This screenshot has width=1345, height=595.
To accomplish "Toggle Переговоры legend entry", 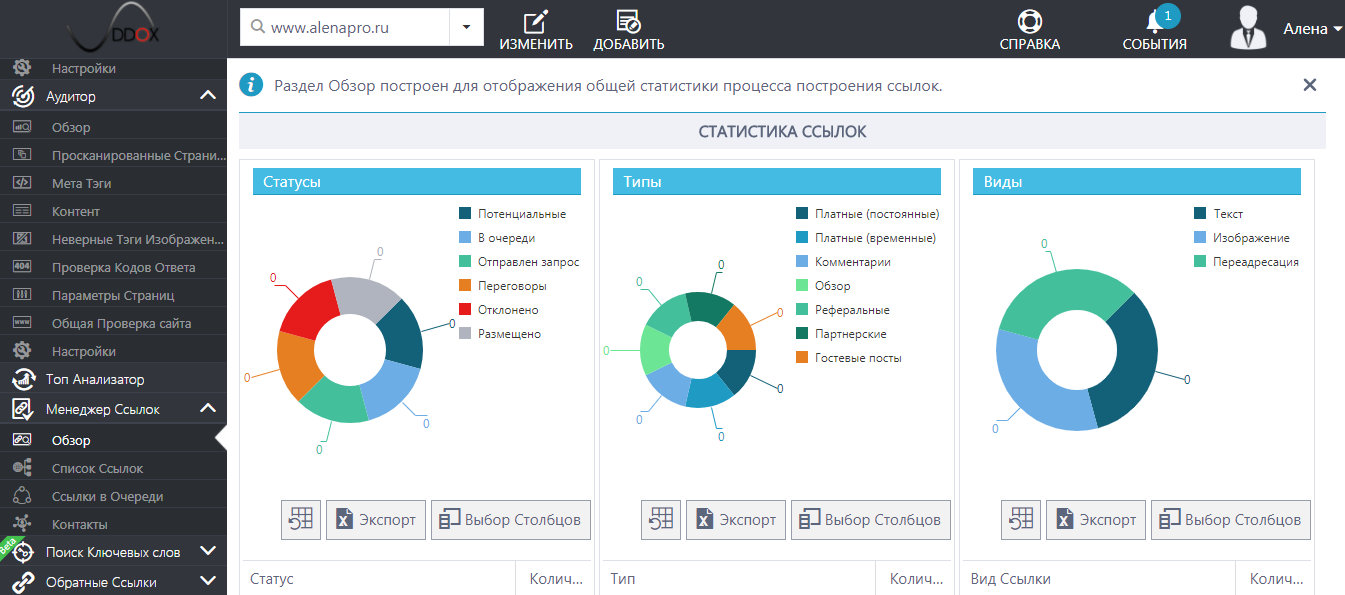I will [x=503, y=286].
